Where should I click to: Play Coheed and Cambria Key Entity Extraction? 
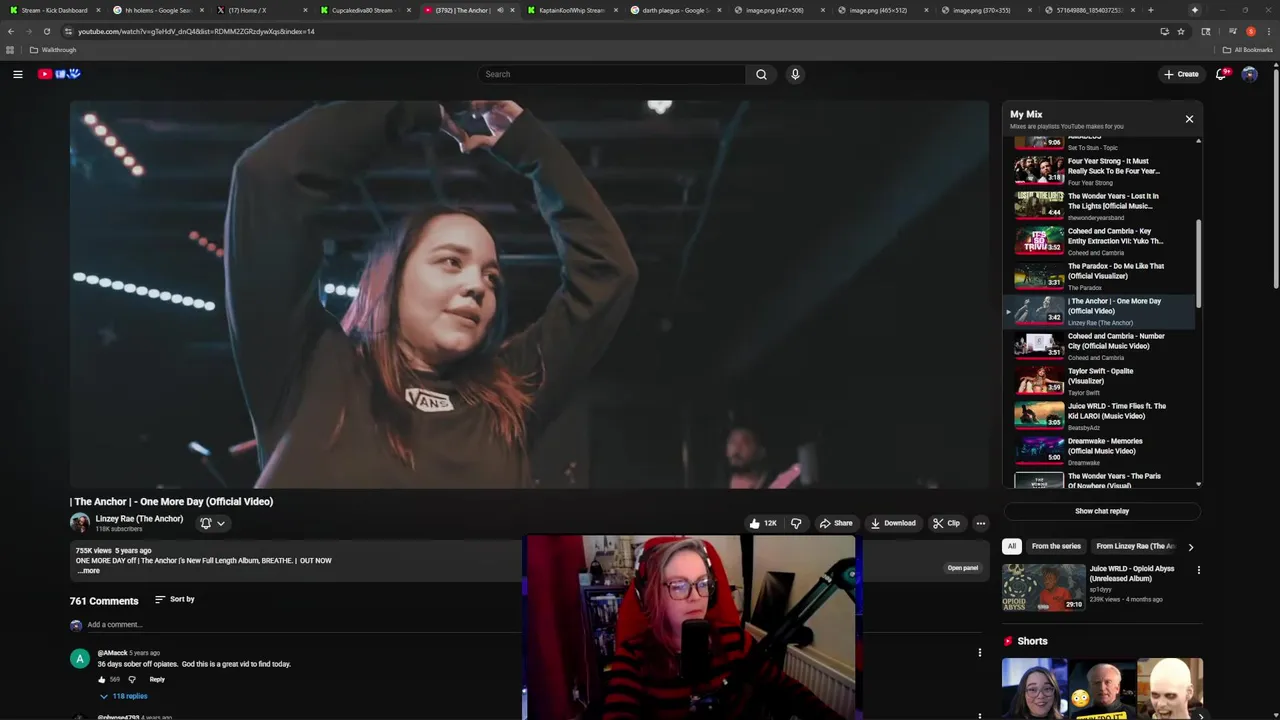click(1098, 241)
